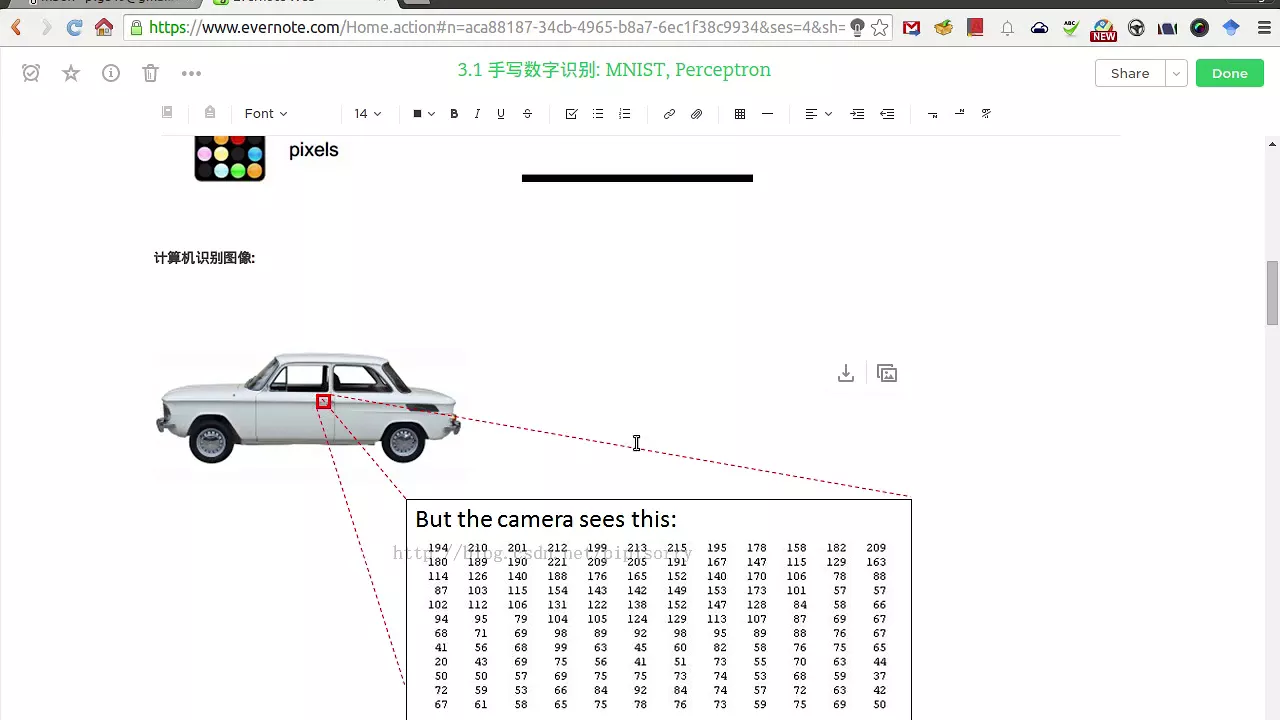Screen dimensions: 1280x720
Task: Bookmark this page with star
Action: pyautogui.click(x=880, y=28)
